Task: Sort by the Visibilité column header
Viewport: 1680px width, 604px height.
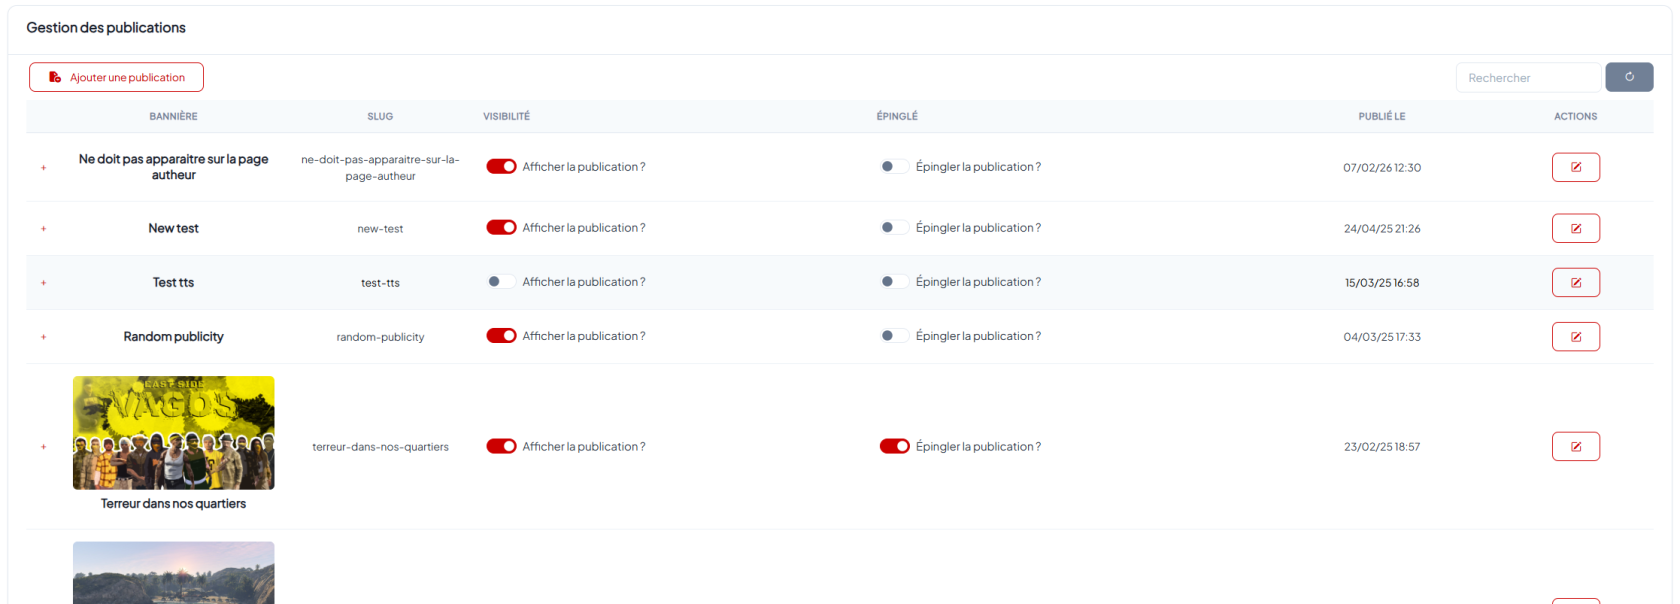Action: (507, 116)
